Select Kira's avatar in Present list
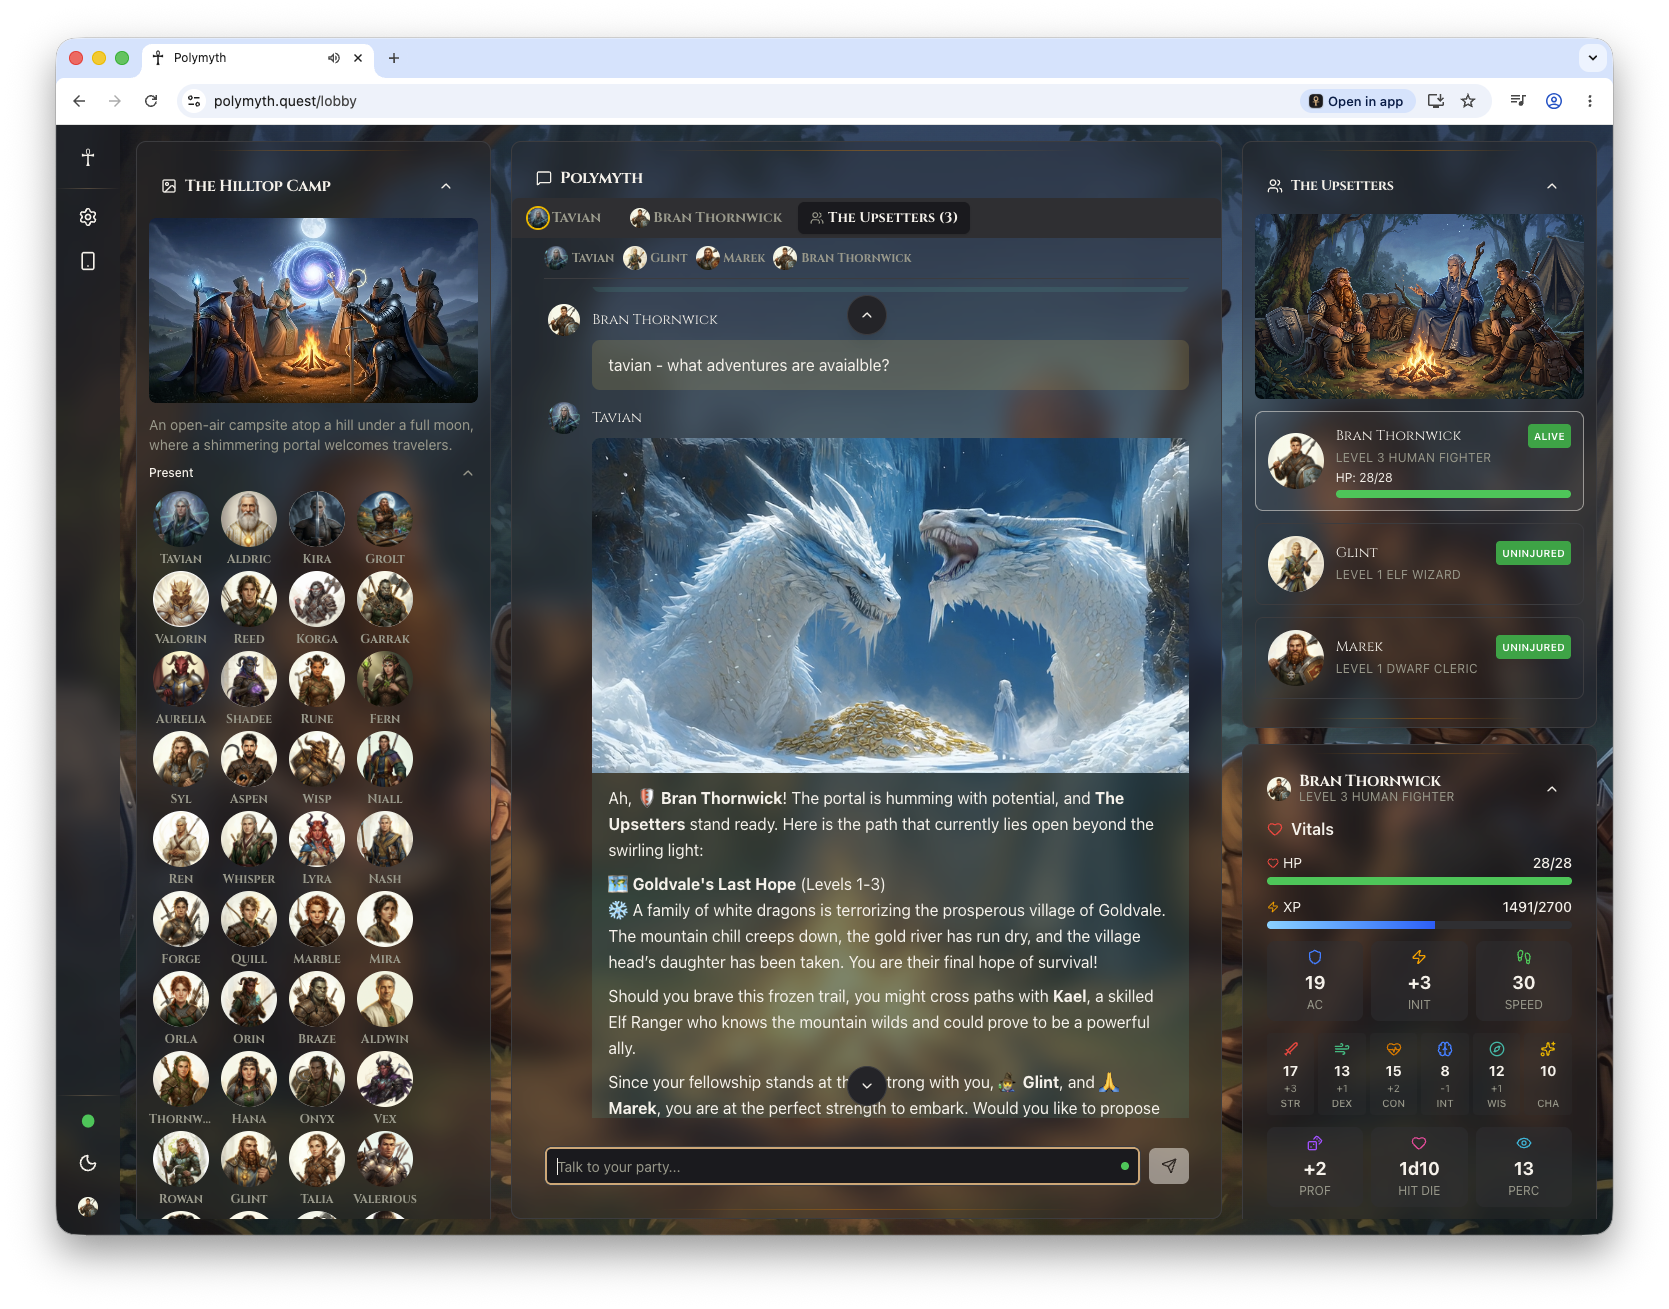 point(317,519)
